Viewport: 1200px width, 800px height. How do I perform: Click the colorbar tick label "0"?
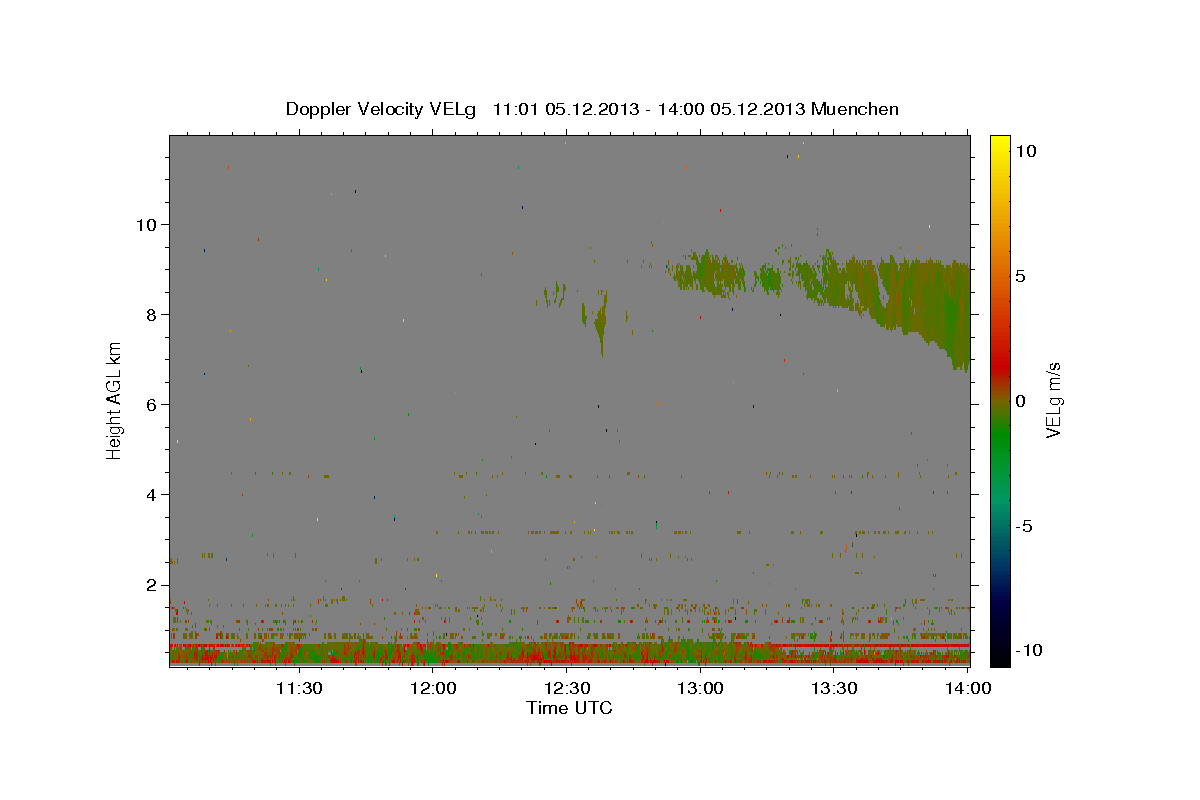click(x=1019, y=401)
